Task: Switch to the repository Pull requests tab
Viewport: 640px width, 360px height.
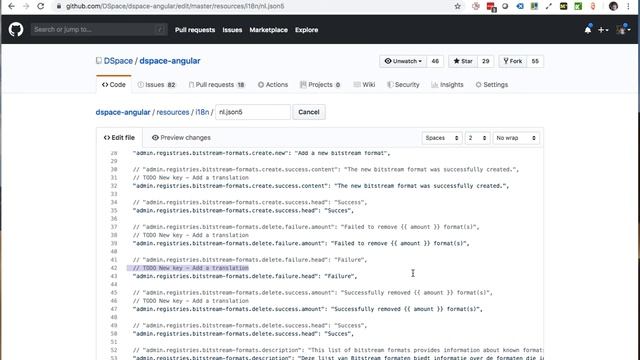Action: pyautogui.click(x=217, y=84)
